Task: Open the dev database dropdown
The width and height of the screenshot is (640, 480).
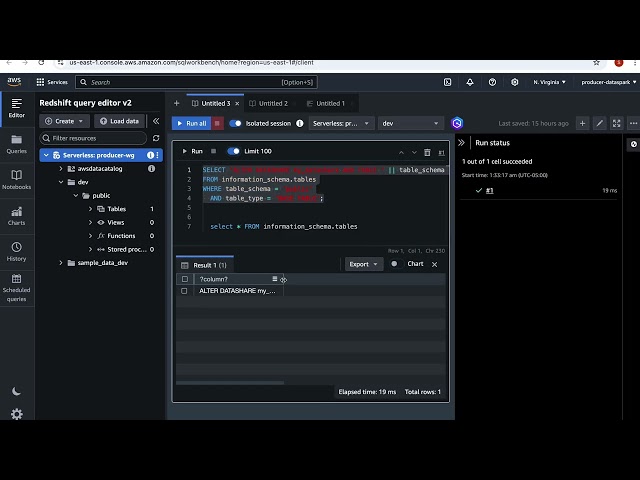Action: [x=411, y=123]
